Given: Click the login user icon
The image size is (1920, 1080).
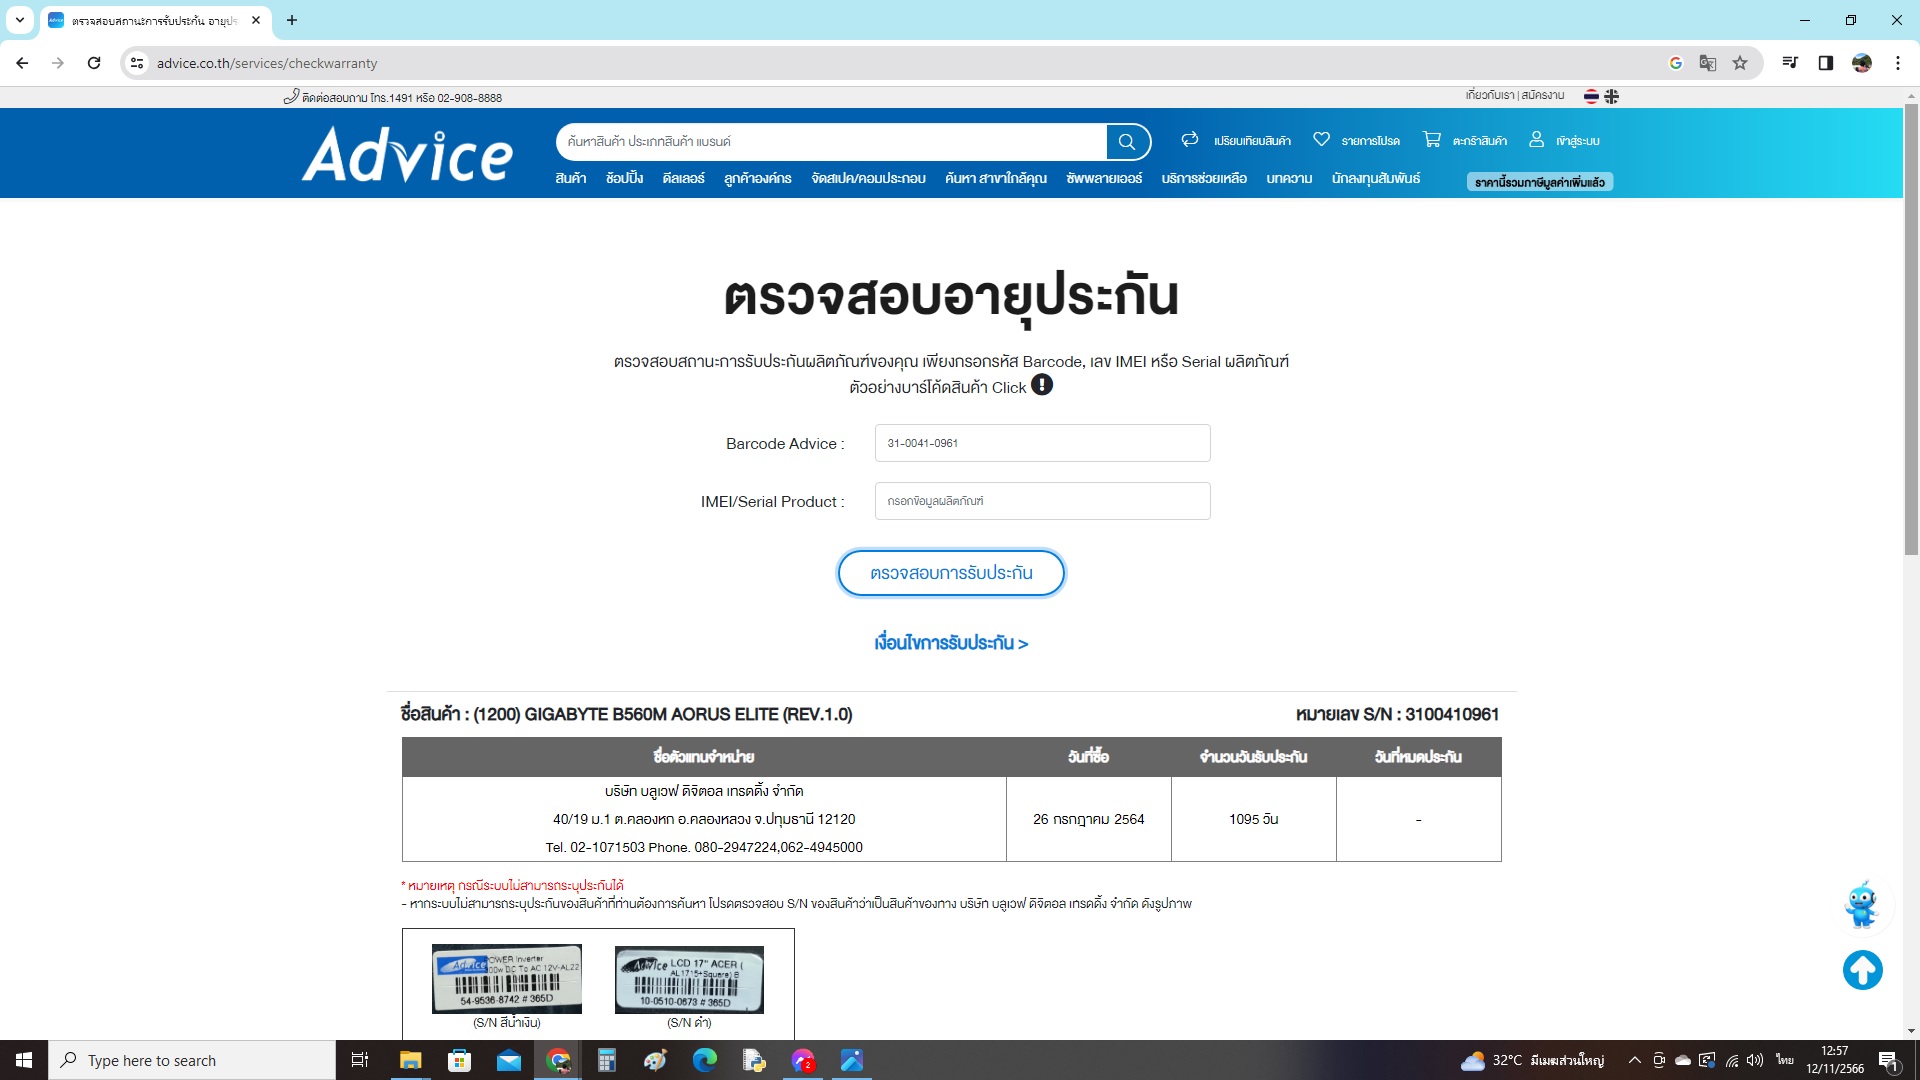Looking at the screenshot, I should click(1536, 140).
